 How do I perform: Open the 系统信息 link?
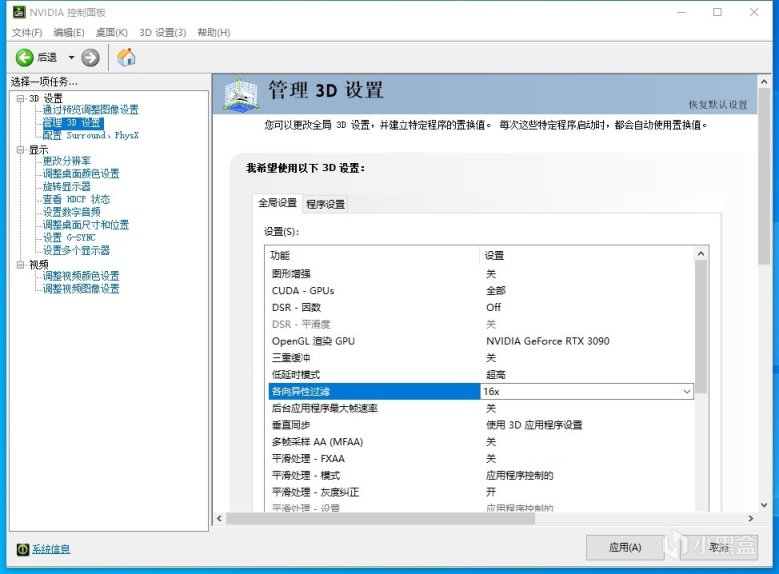[x=51, y=549]
